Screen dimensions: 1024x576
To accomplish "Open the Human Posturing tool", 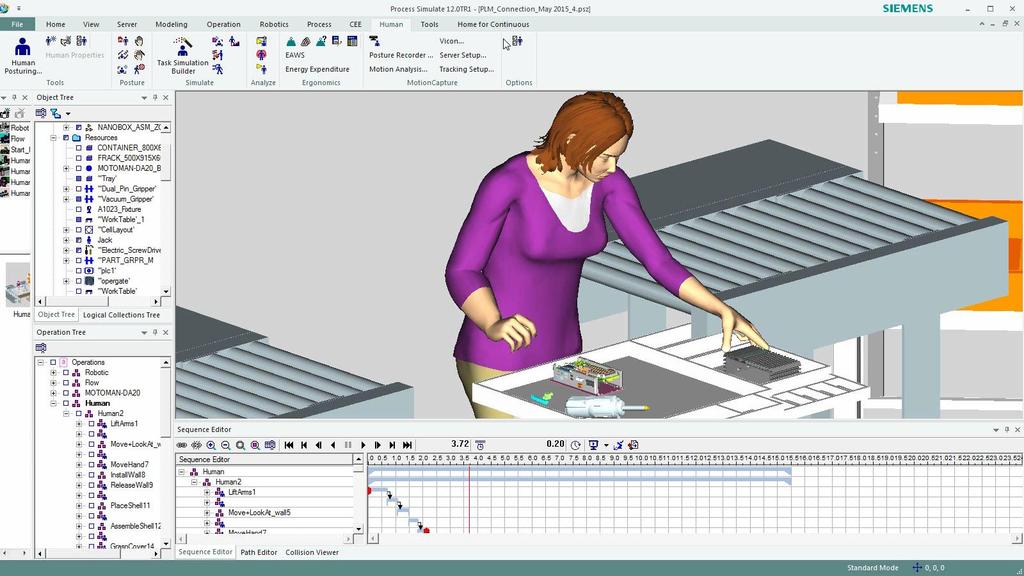I will tap(23, 56).
